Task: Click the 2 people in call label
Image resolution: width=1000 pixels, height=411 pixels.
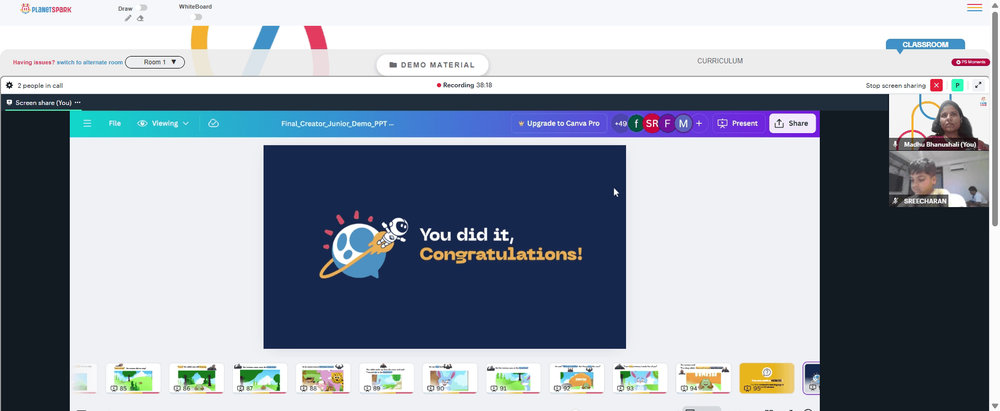Action: [x=40, y=86]
